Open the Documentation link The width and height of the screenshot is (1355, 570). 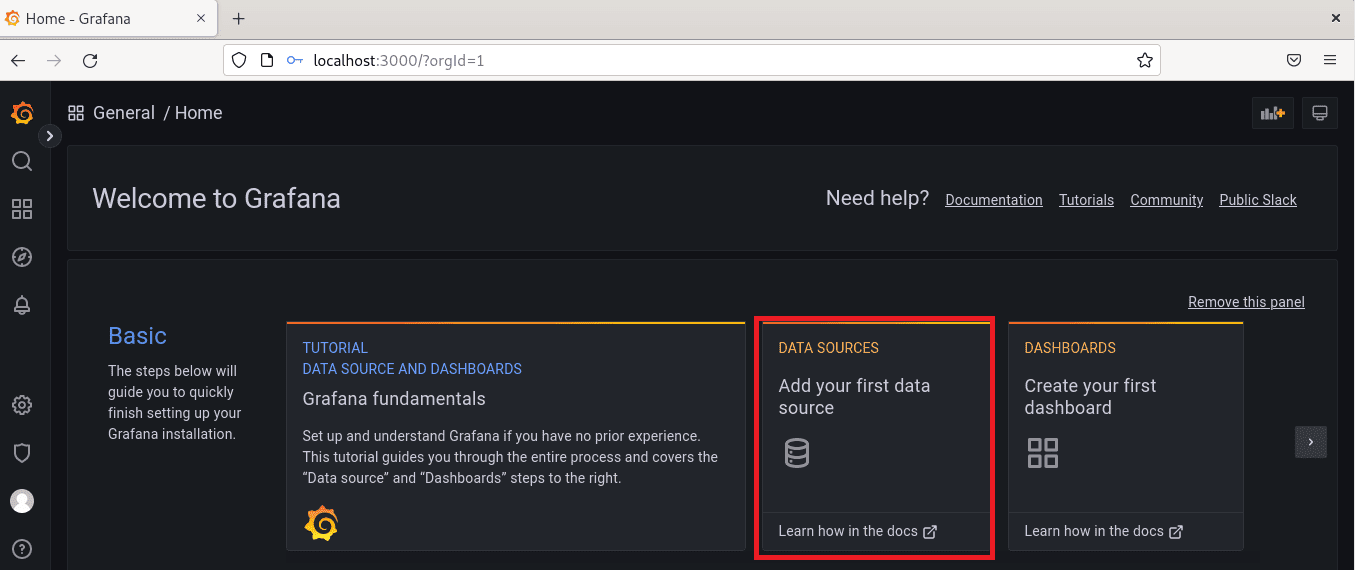point(994,200)
